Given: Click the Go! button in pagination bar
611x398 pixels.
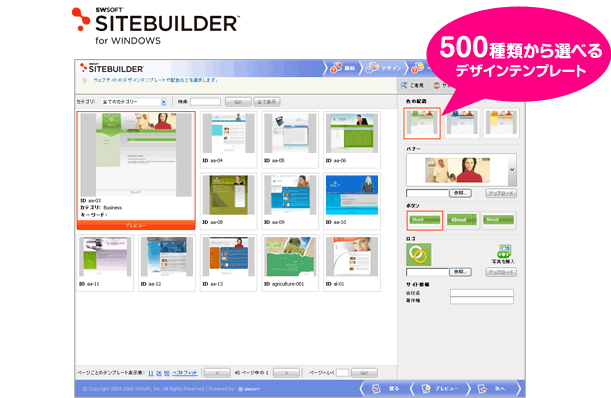Looking at the screenshot, I should click(364, 373).
